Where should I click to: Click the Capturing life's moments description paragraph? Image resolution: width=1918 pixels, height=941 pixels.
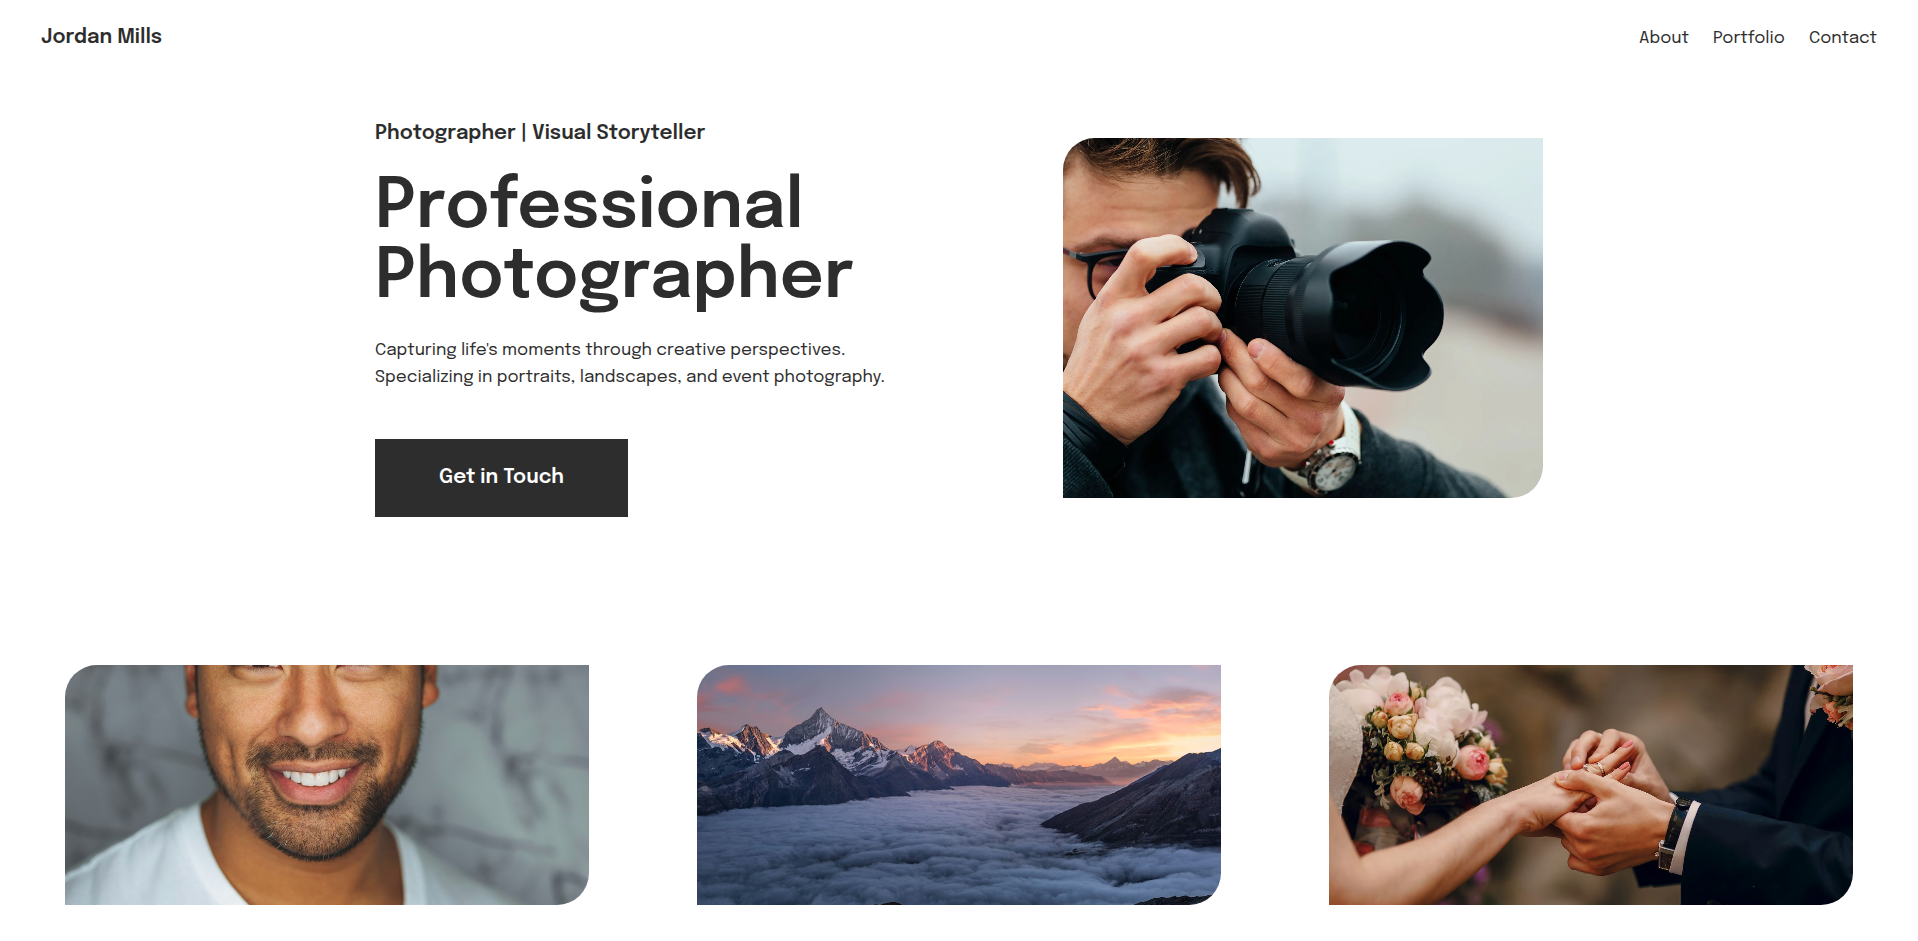pos(630,362)
